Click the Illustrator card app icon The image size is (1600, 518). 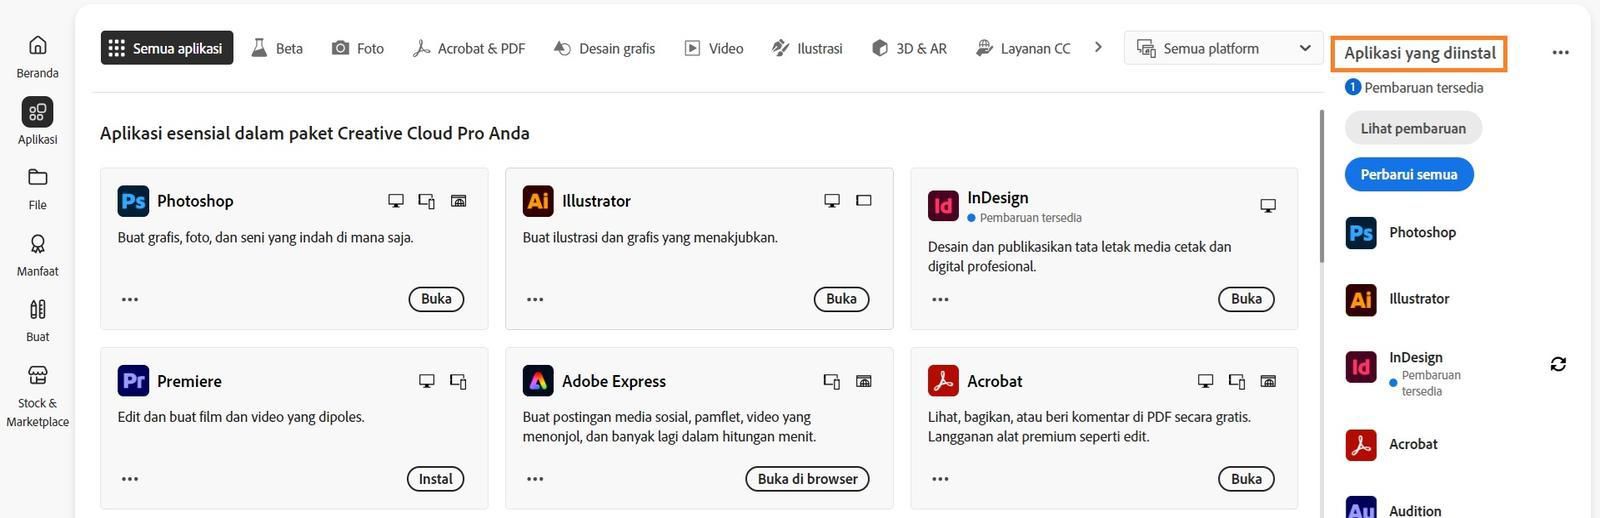click(538, 201)
